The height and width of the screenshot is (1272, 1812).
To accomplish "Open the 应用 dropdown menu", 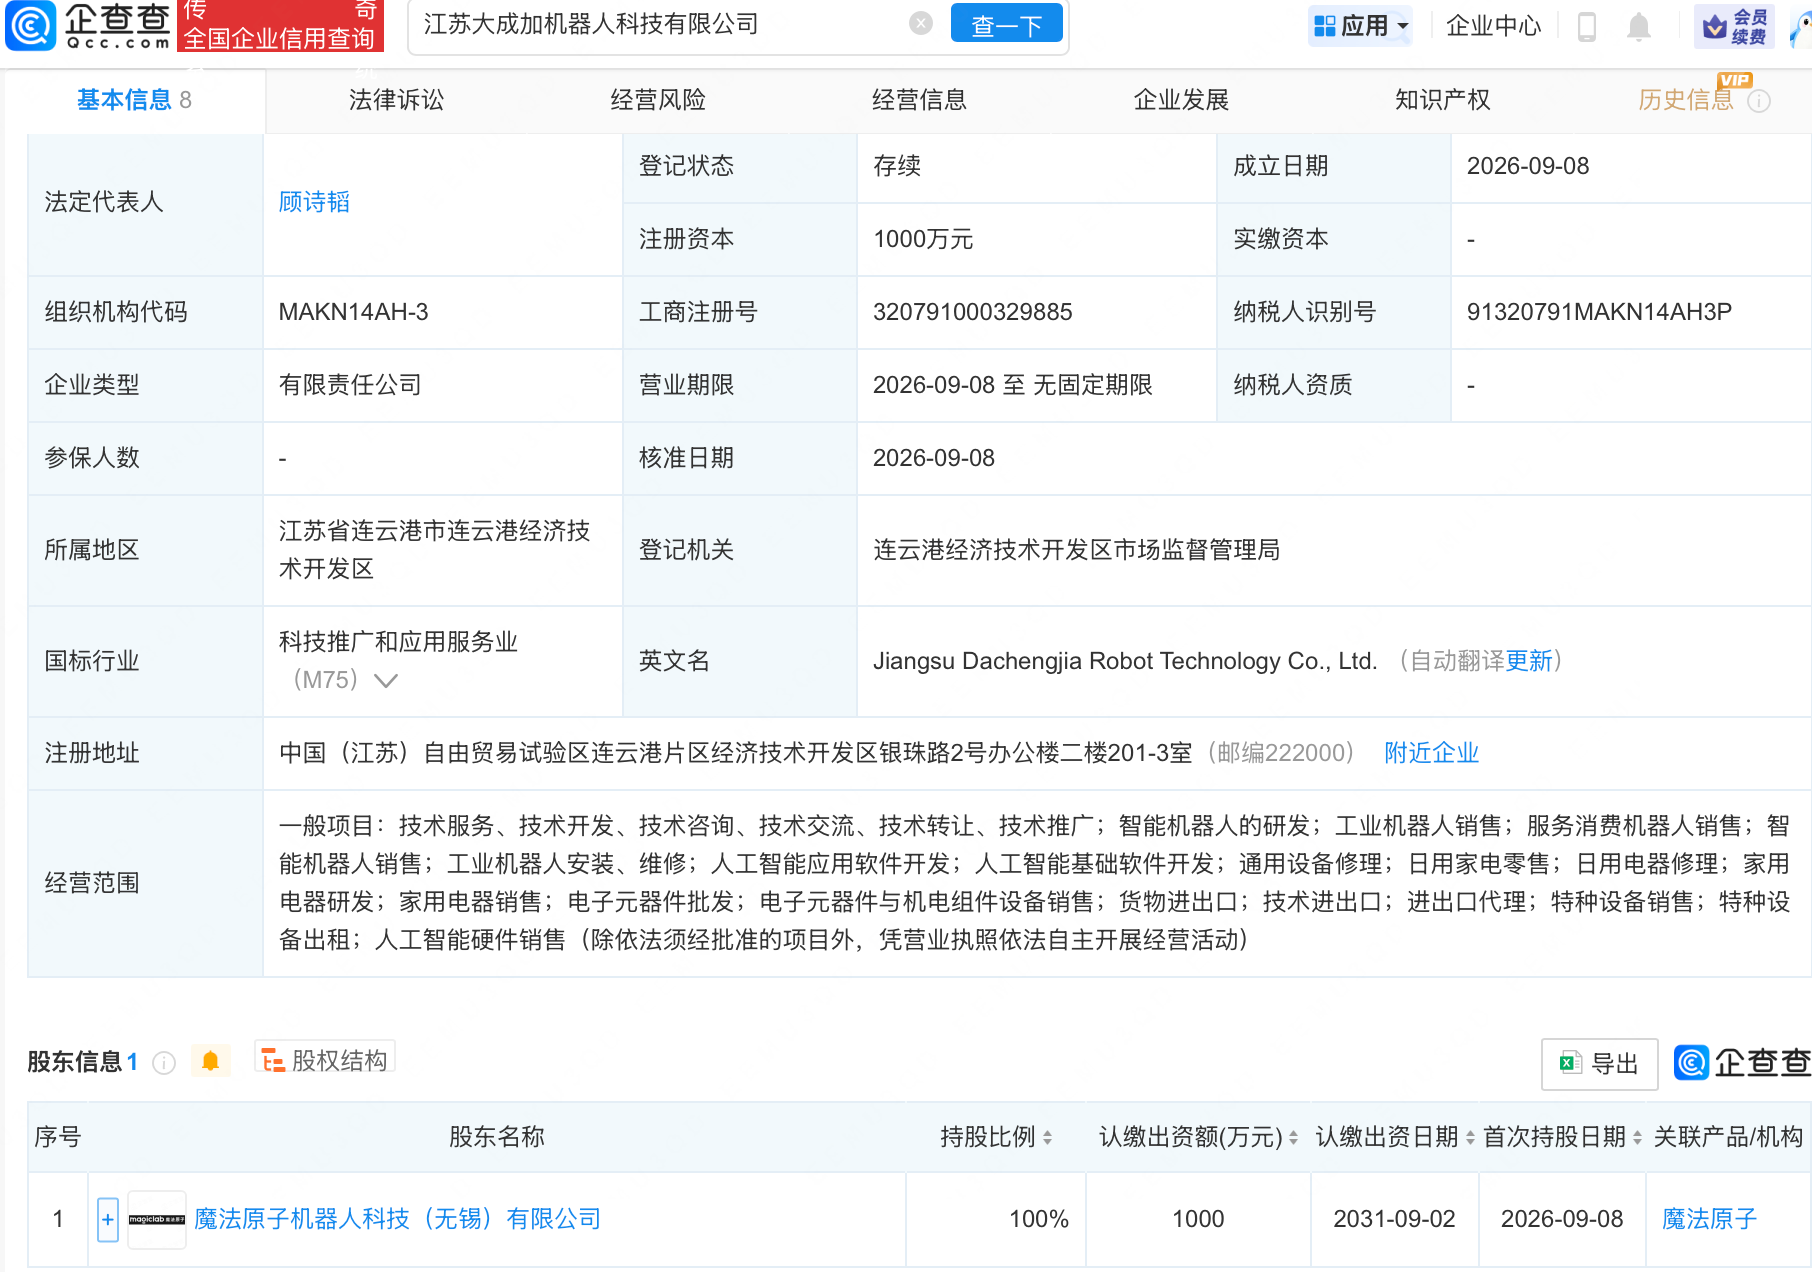I will click(1361, 26).
